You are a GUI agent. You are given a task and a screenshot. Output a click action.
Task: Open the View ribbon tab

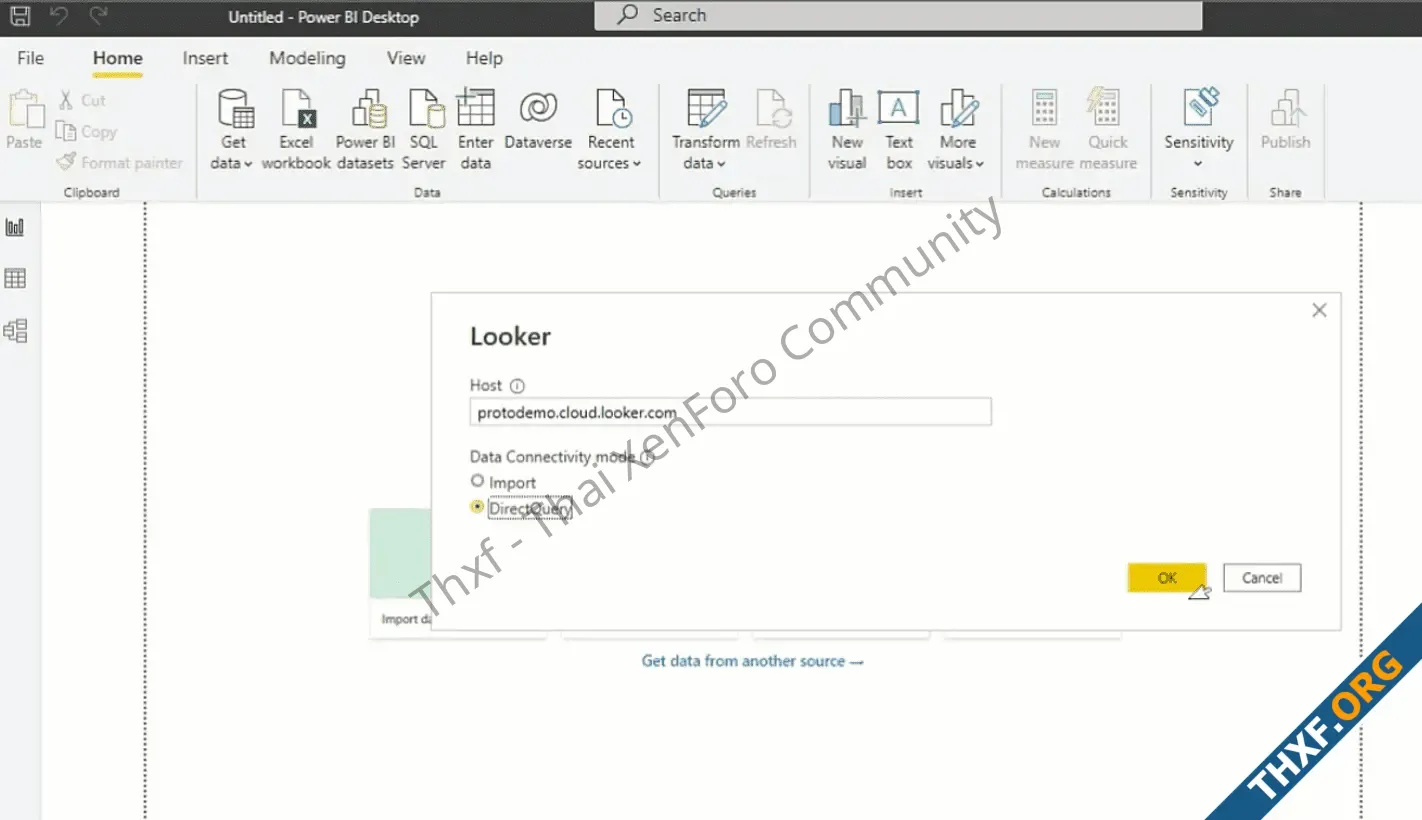(406, 58)
